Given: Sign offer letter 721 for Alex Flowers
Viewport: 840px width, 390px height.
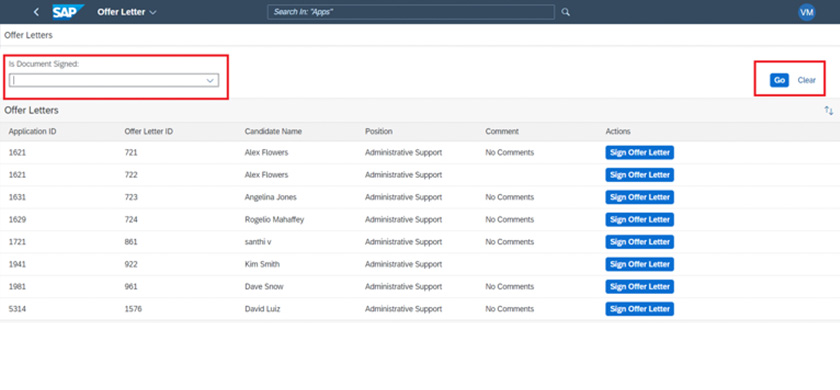Looking at the screenshot, I should (x=640, y=153).
